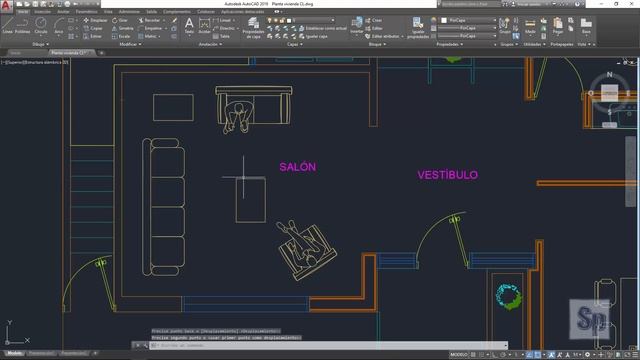The height and width of the screenshot is (360, 640).
Task: Click Igualar propiedades tool
Action: coord(418,28)
